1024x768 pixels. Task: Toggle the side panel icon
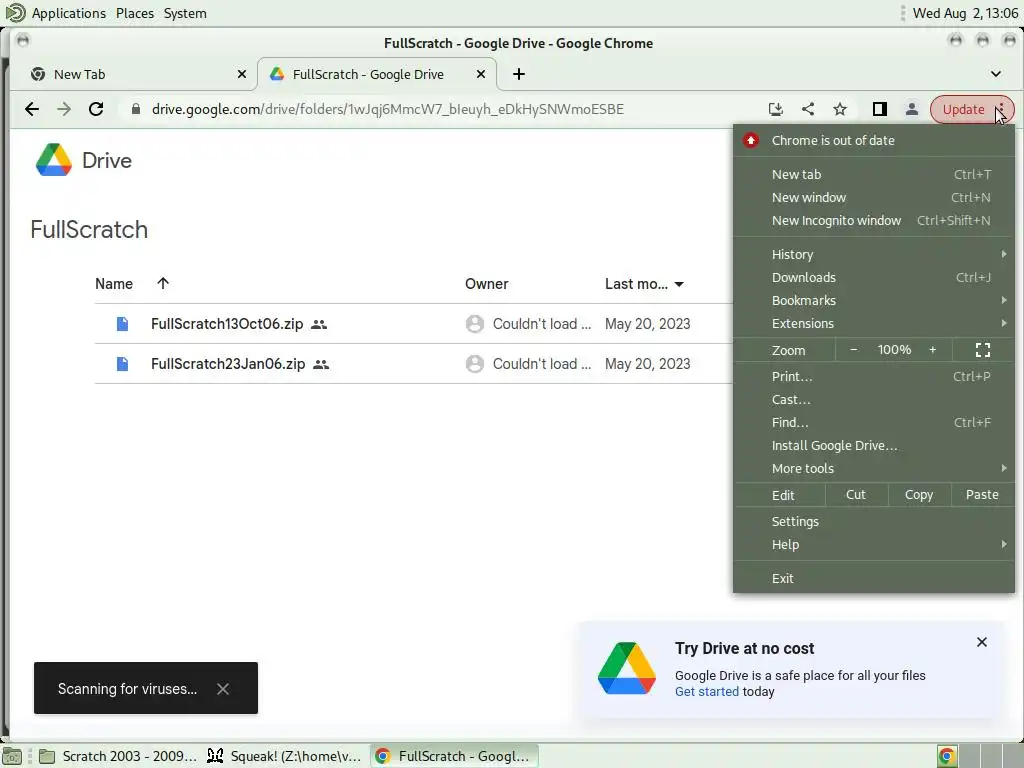click(880, 109)
